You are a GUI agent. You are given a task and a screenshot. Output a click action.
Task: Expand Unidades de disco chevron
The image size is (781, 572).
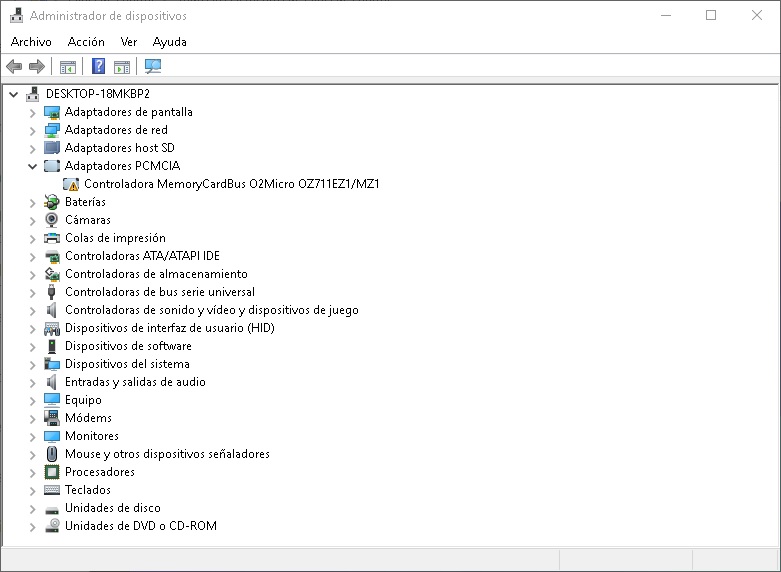click(32, 509)
